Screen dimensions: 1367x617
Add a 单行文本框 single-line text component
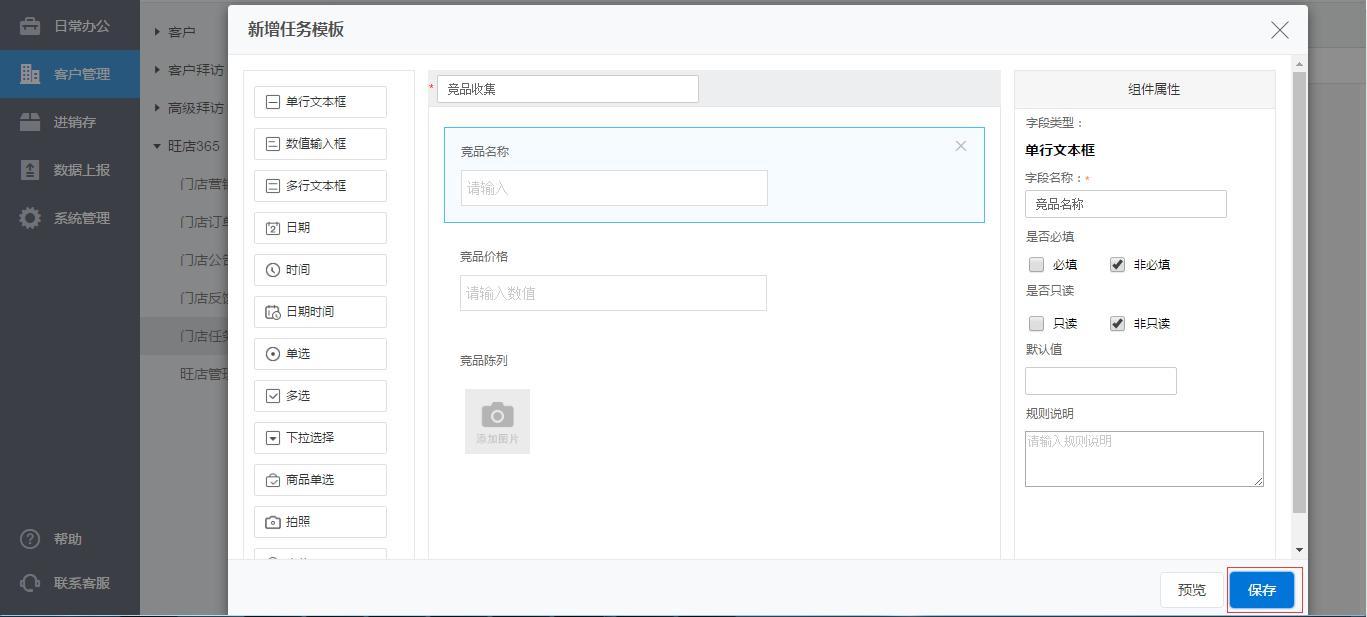click(320, 102)
